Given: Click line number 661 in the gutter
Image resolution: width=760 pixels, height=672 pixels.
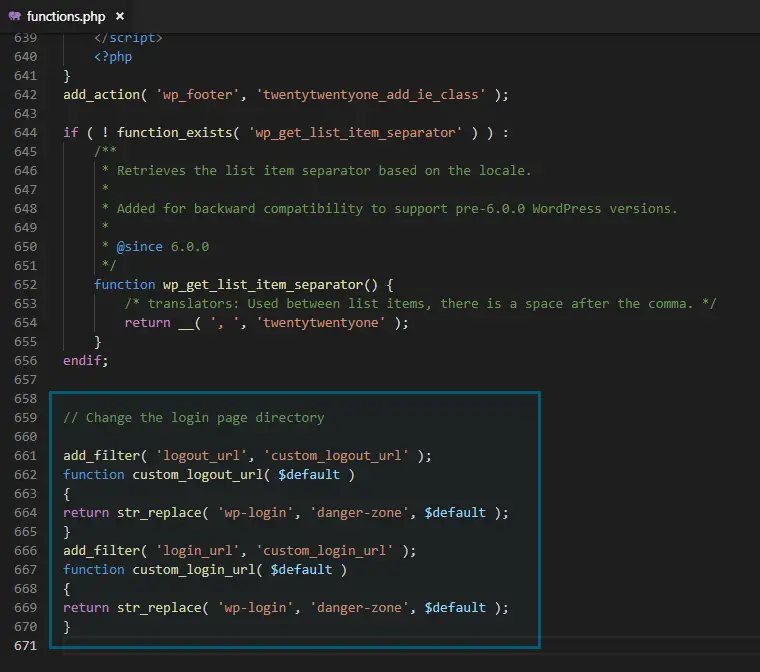Looking at the screenshot, I should 24,455.
